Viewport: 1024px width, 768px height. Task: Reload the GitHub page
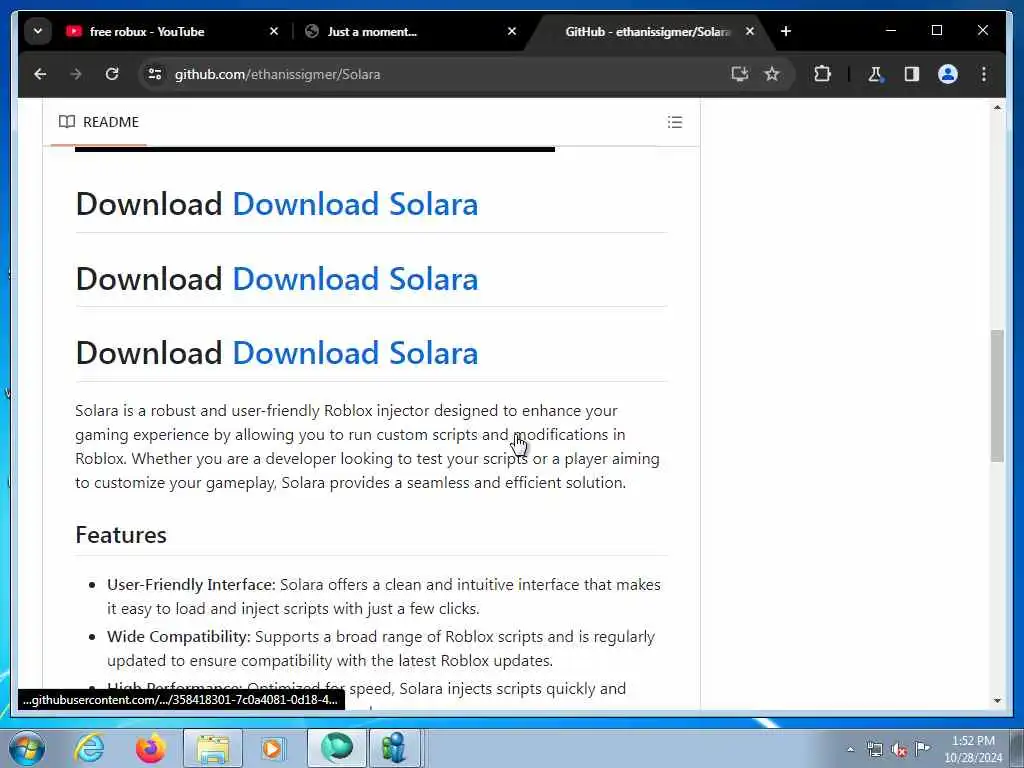tap(112, 74)
